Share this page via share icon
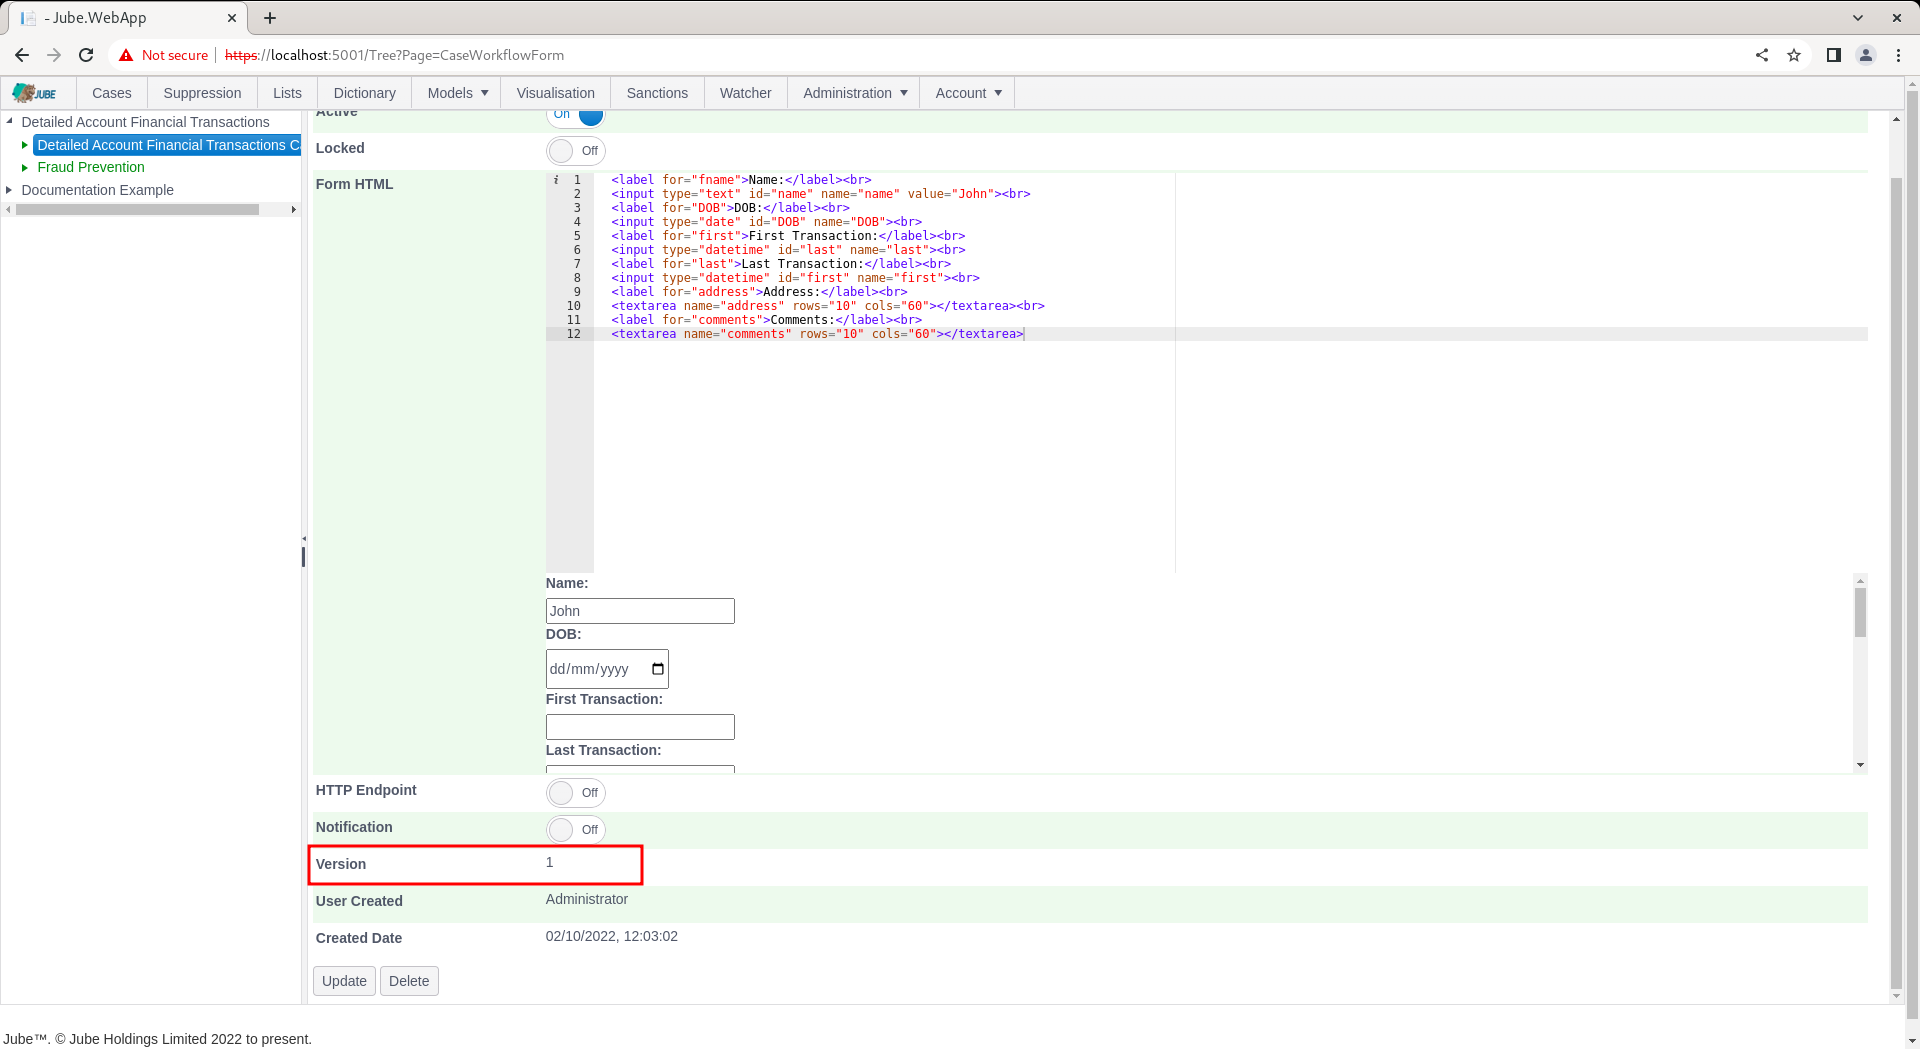1920x1049 pixels. [1762, 55]
